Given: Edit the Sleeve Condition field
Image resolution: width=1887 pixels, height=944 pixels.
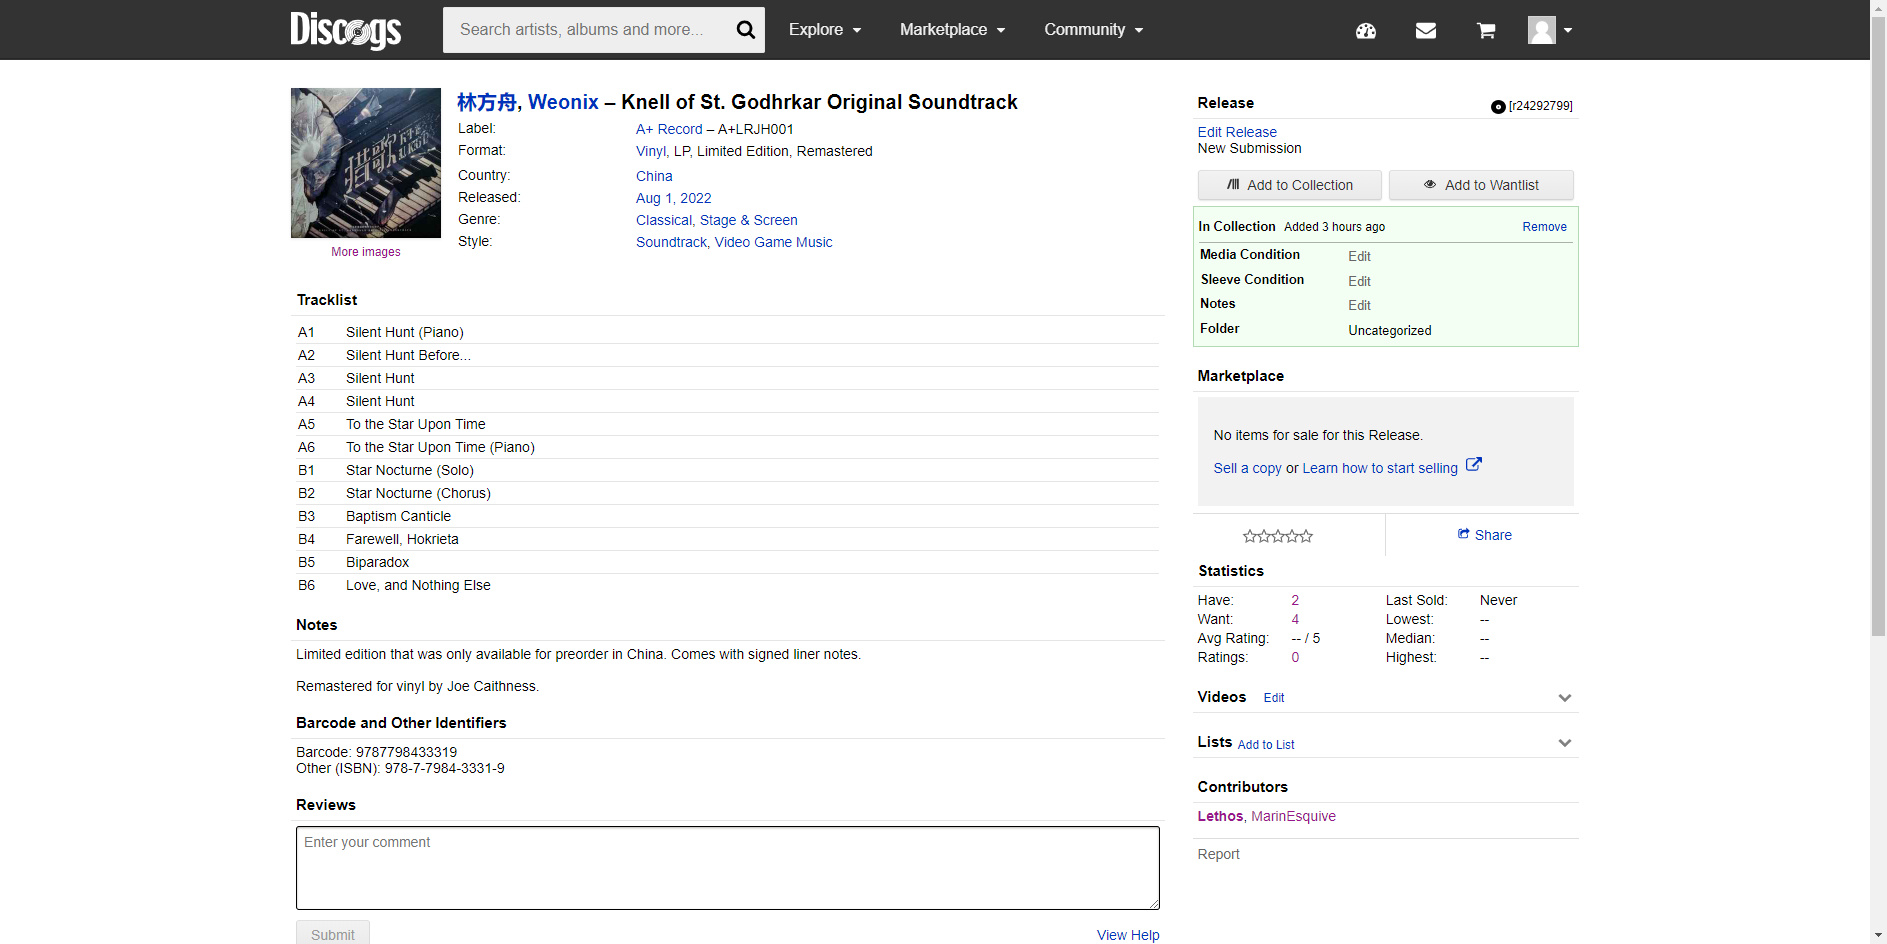Looking at the screenshot, I should [x=1359, y=281].
